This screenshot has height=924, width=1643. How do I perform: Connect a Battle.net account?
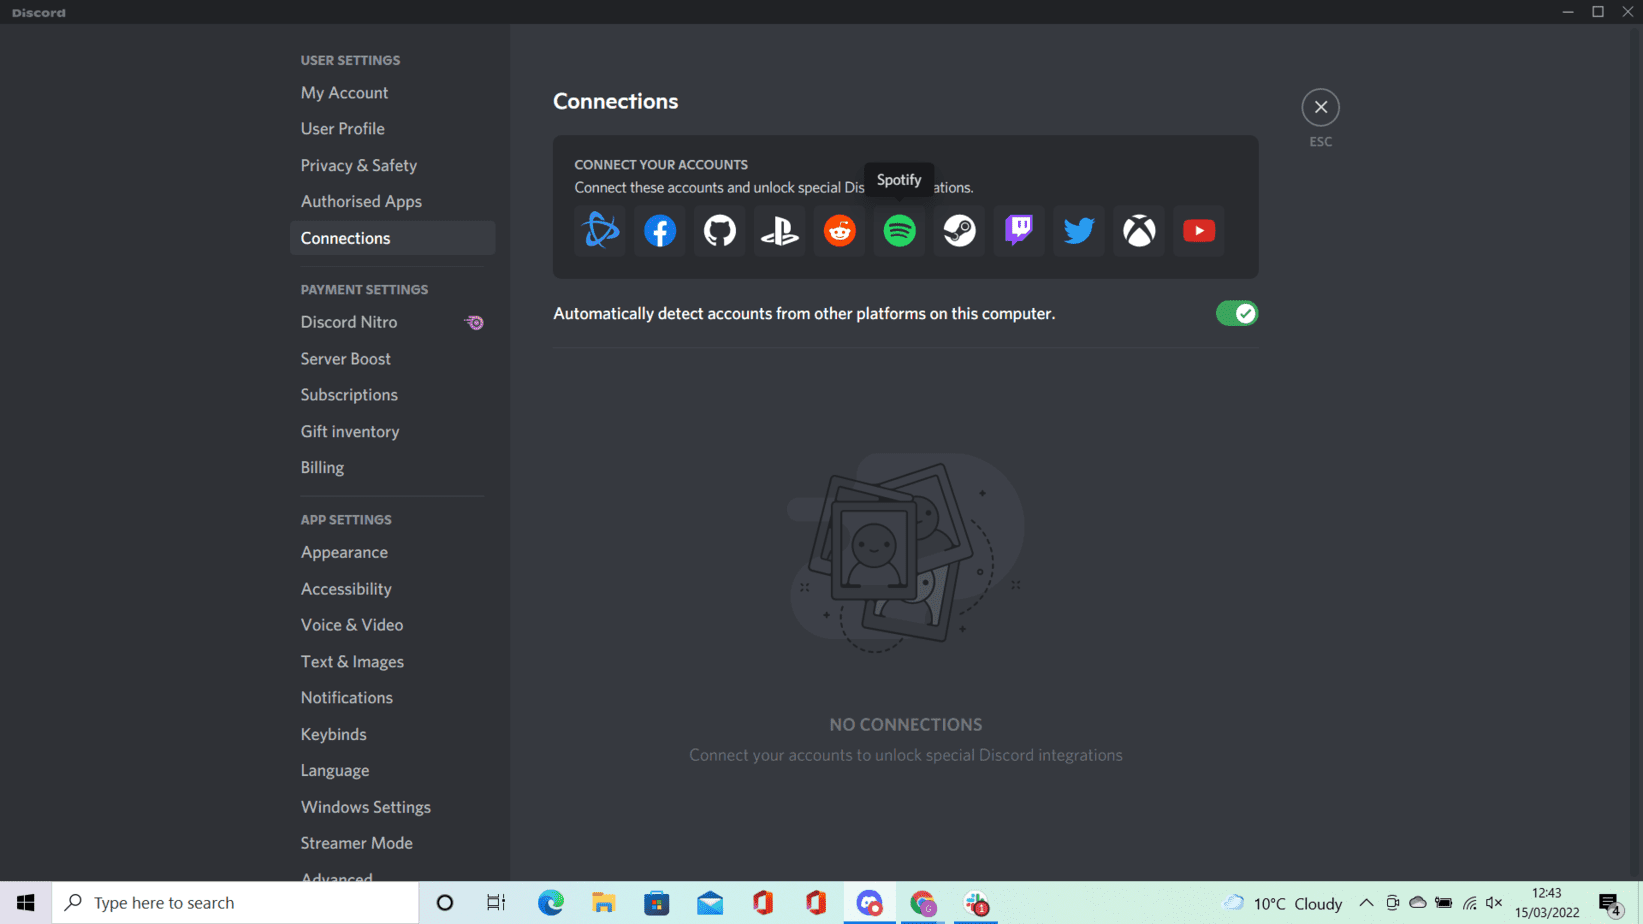pos(600,231)
